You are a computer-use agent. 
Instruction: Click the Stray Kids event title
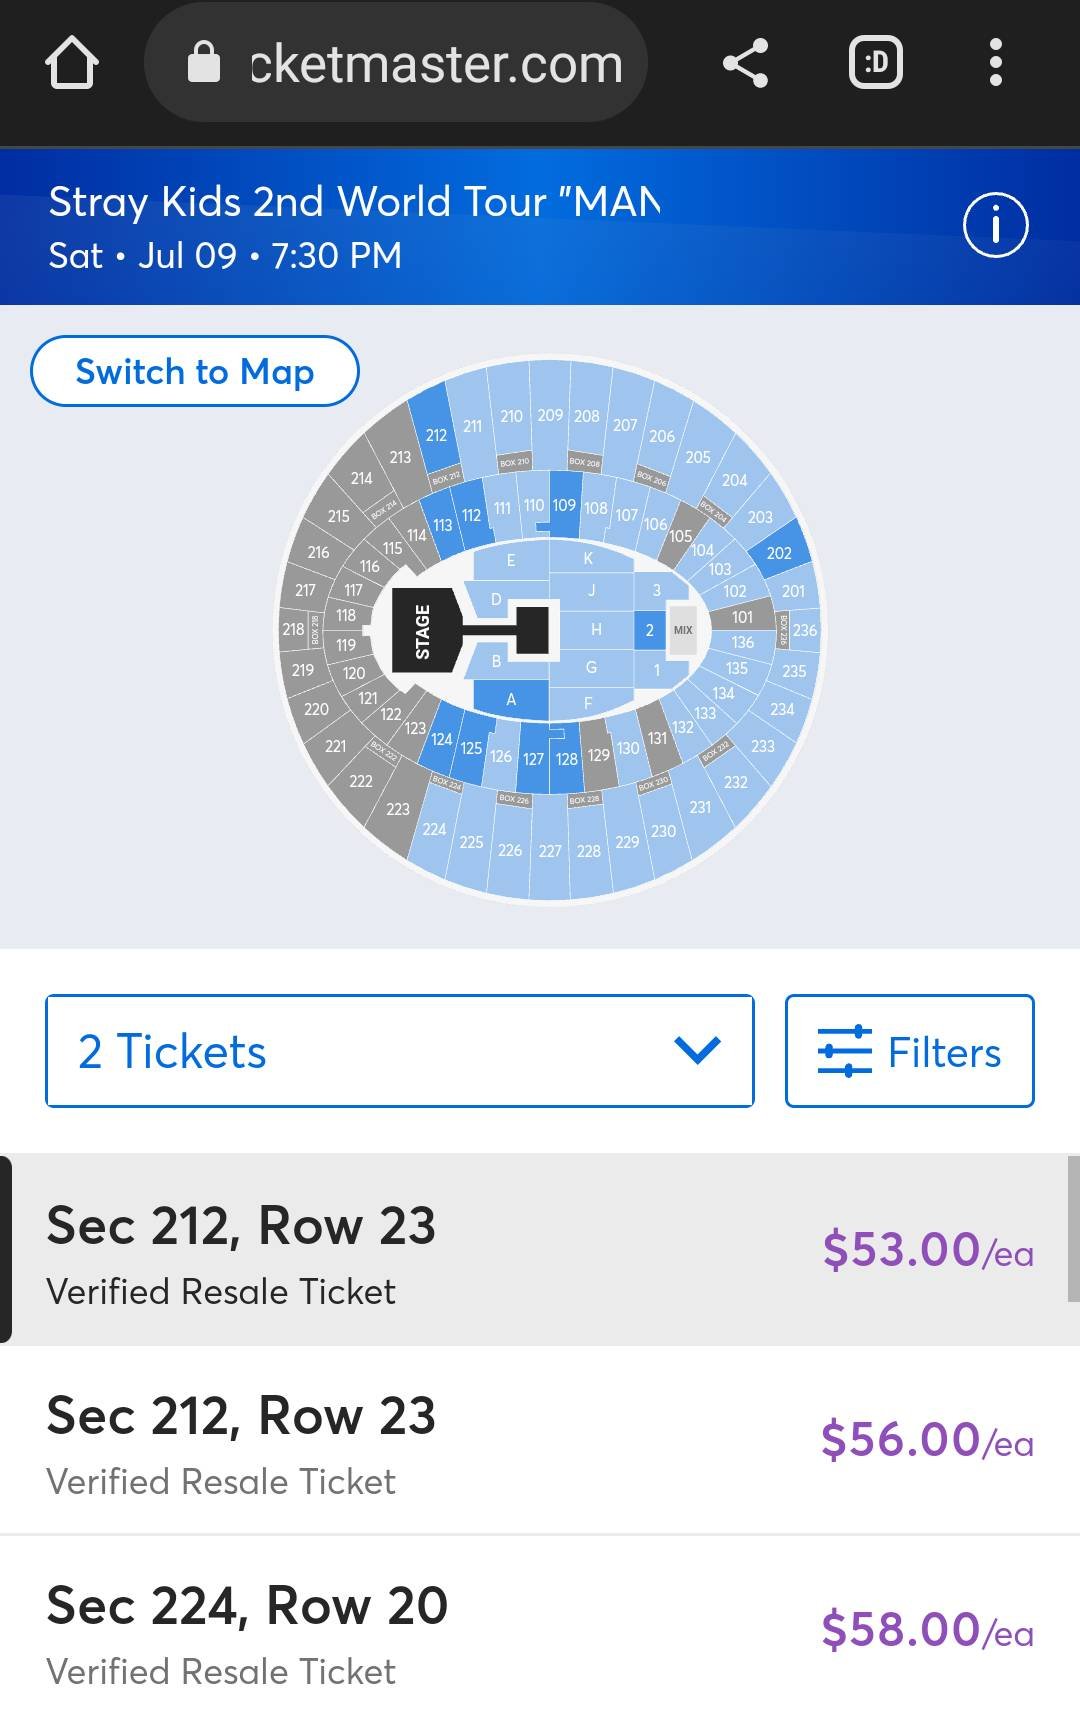tap(354, 202)
